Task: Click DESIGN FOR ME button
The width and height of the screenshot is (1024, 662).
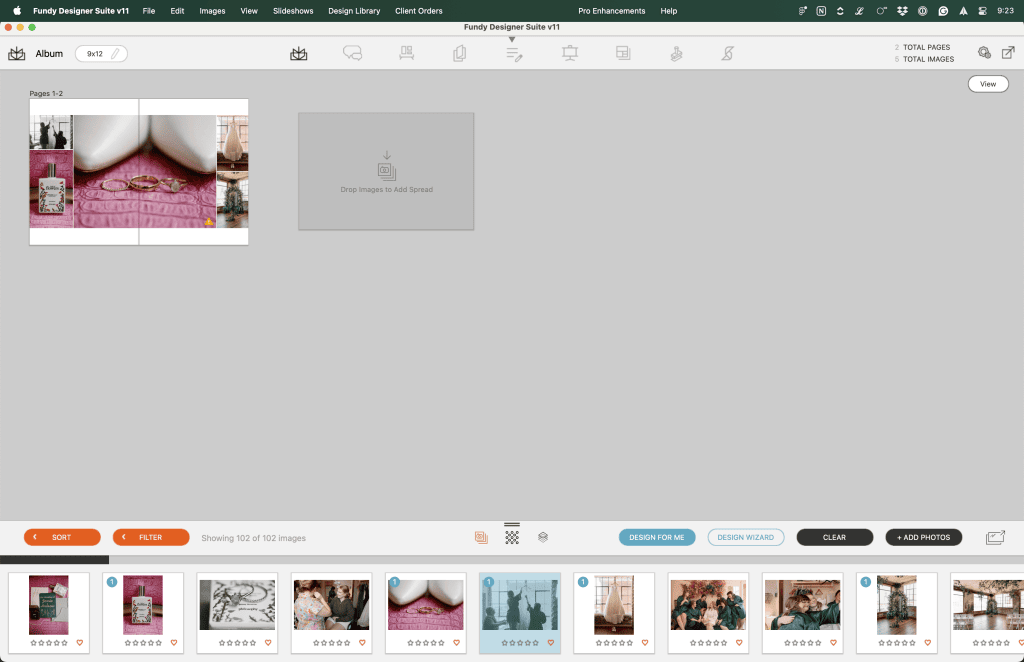Action: [657, 537]
